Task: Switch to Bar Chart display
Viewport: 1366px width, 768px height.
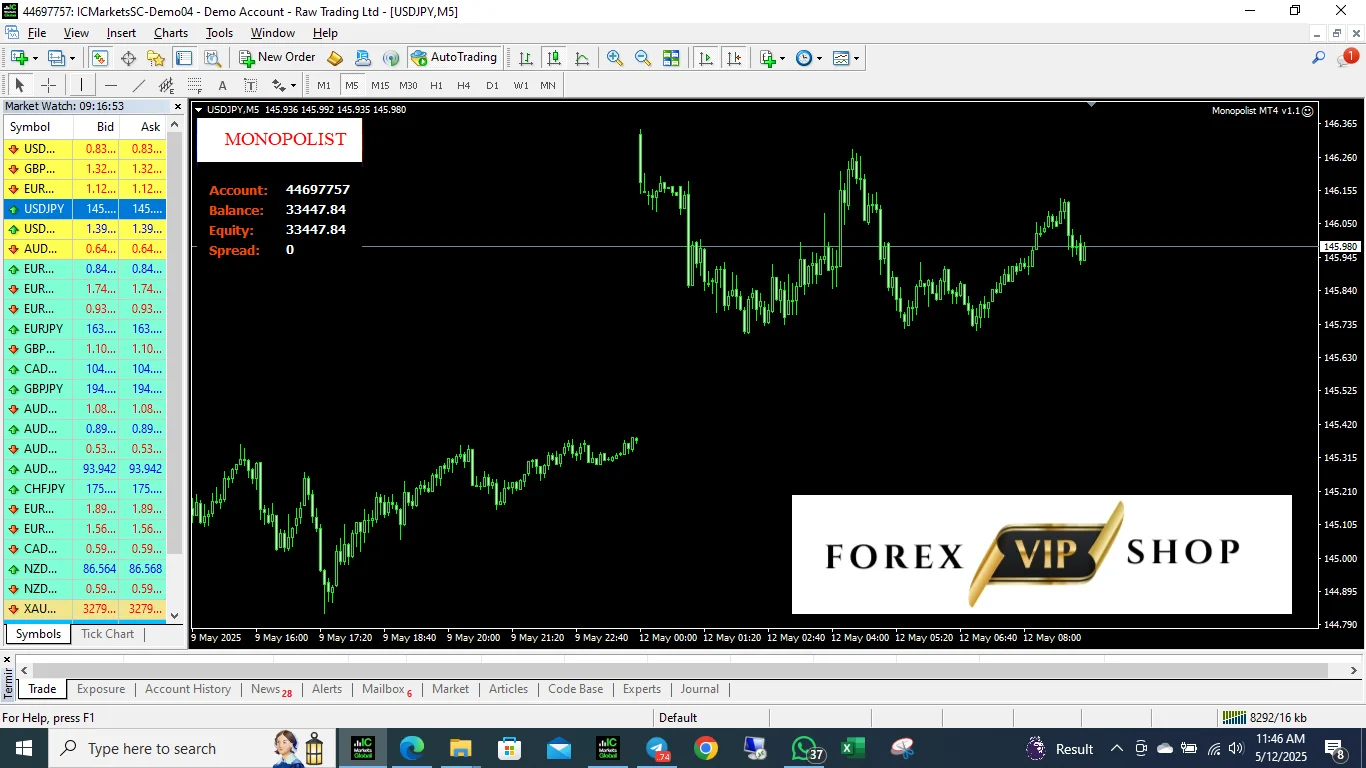Action: [x=526, y=58]
